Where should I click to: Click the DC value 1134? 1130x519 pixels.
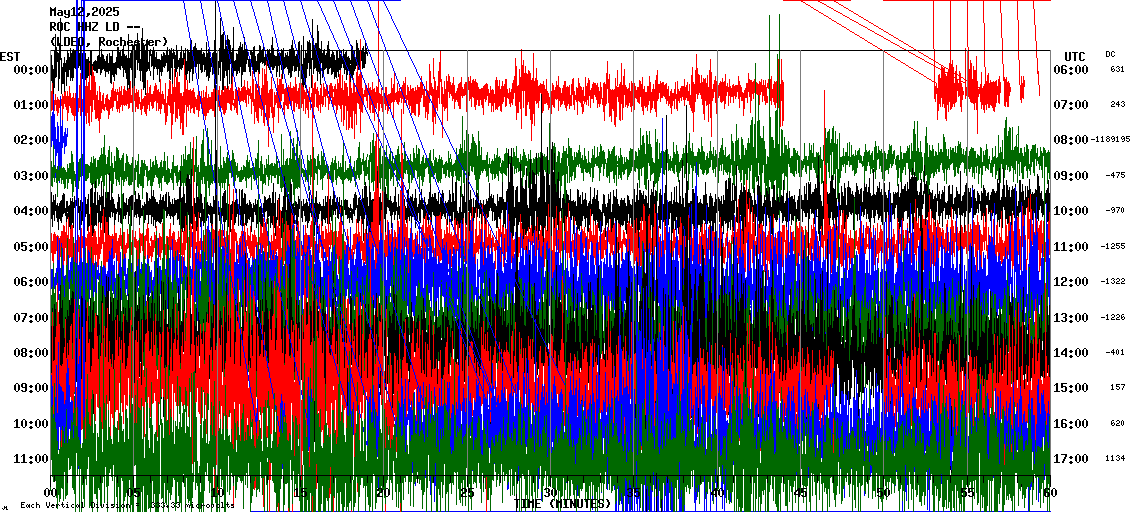[x=1116, y=459]
